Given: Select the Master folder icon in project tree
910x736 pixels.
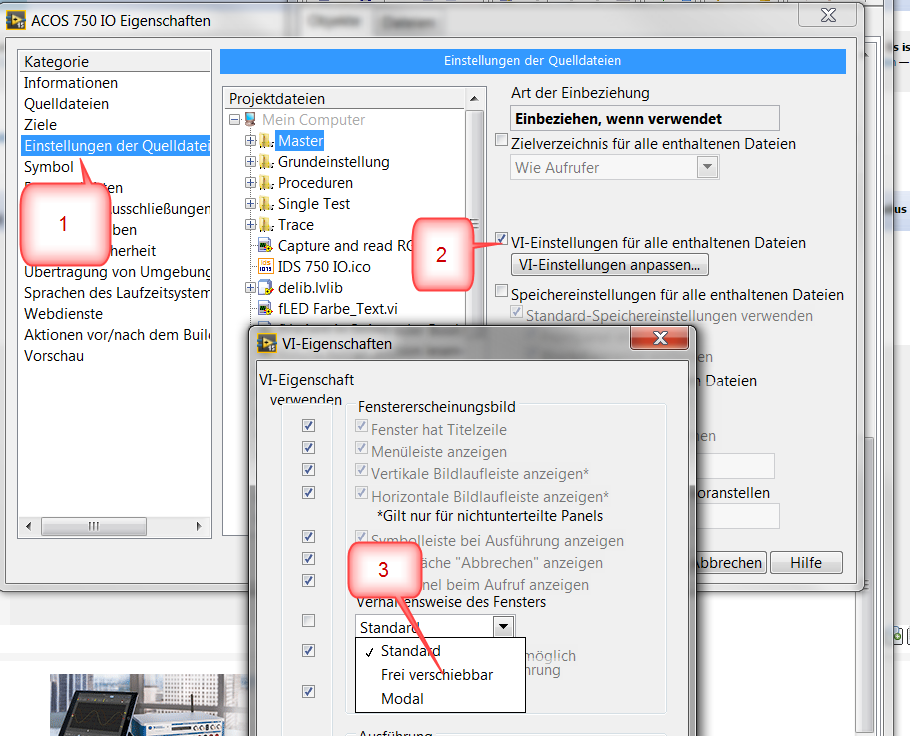Looking at the screenshot, I should click(266, 141).
